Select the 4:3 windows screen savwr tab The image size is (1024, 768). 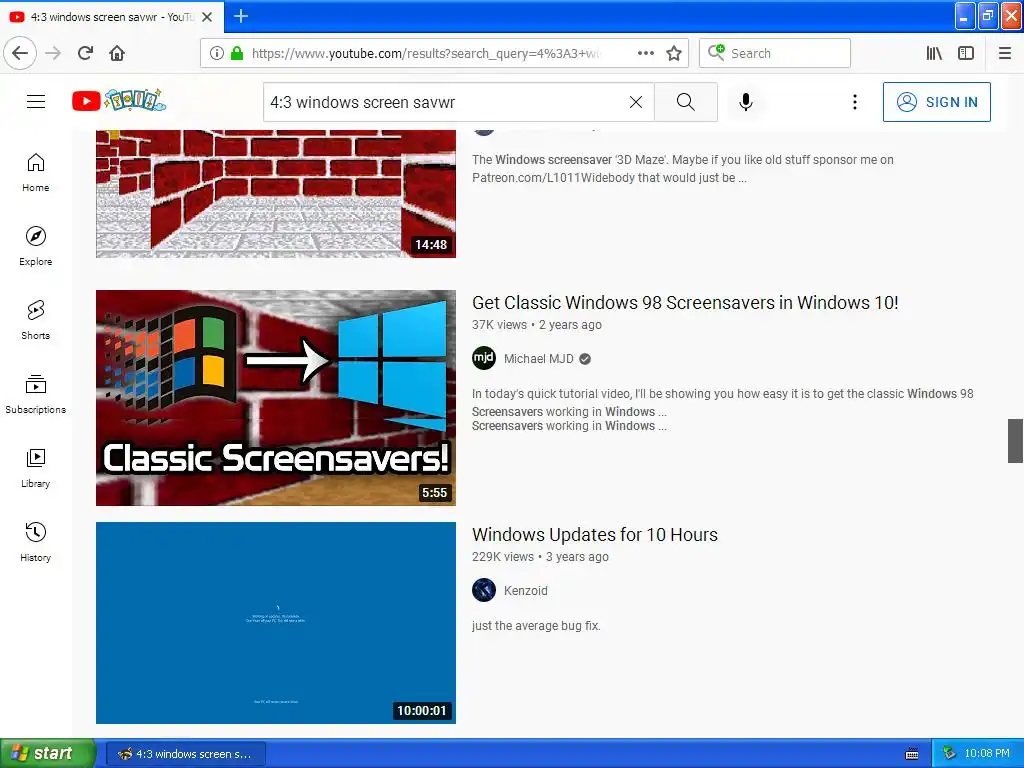point(111,17)
